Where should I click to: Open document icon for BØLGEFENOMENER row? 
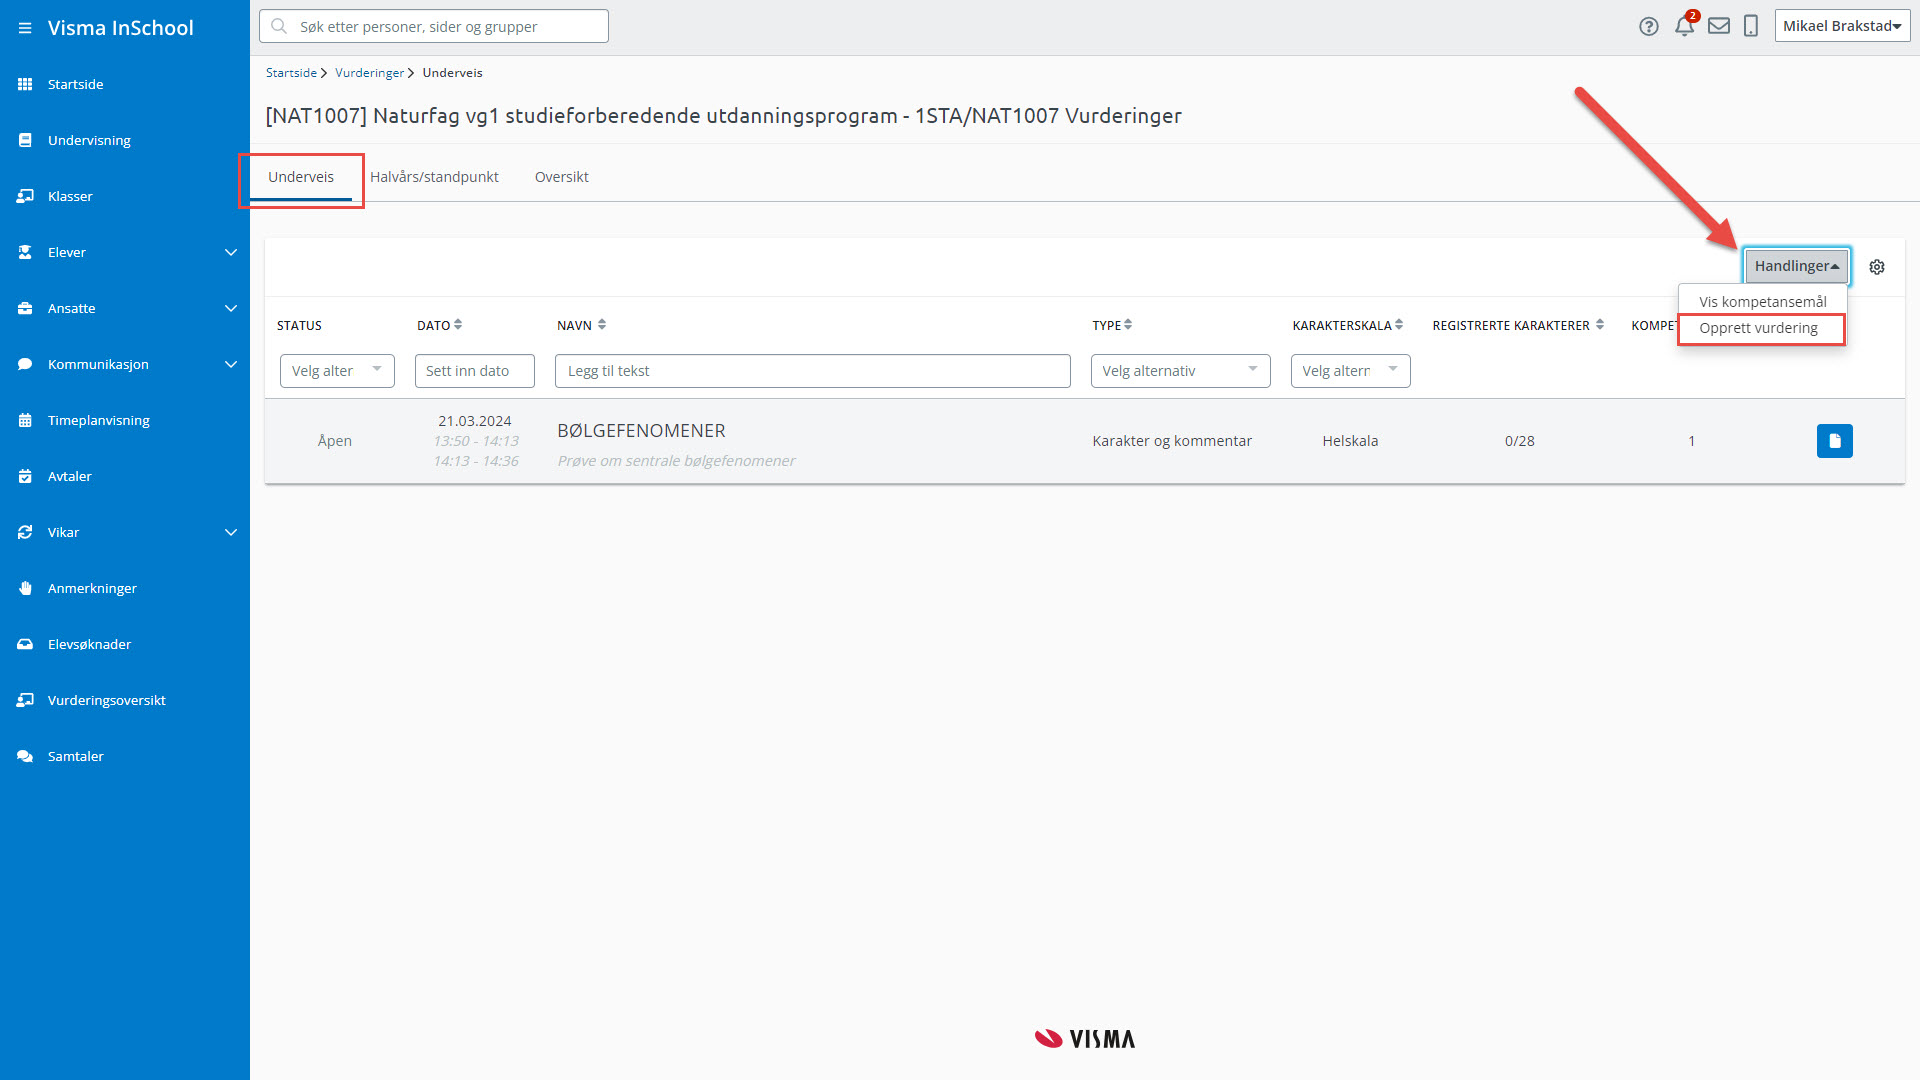pos(1835,441)
